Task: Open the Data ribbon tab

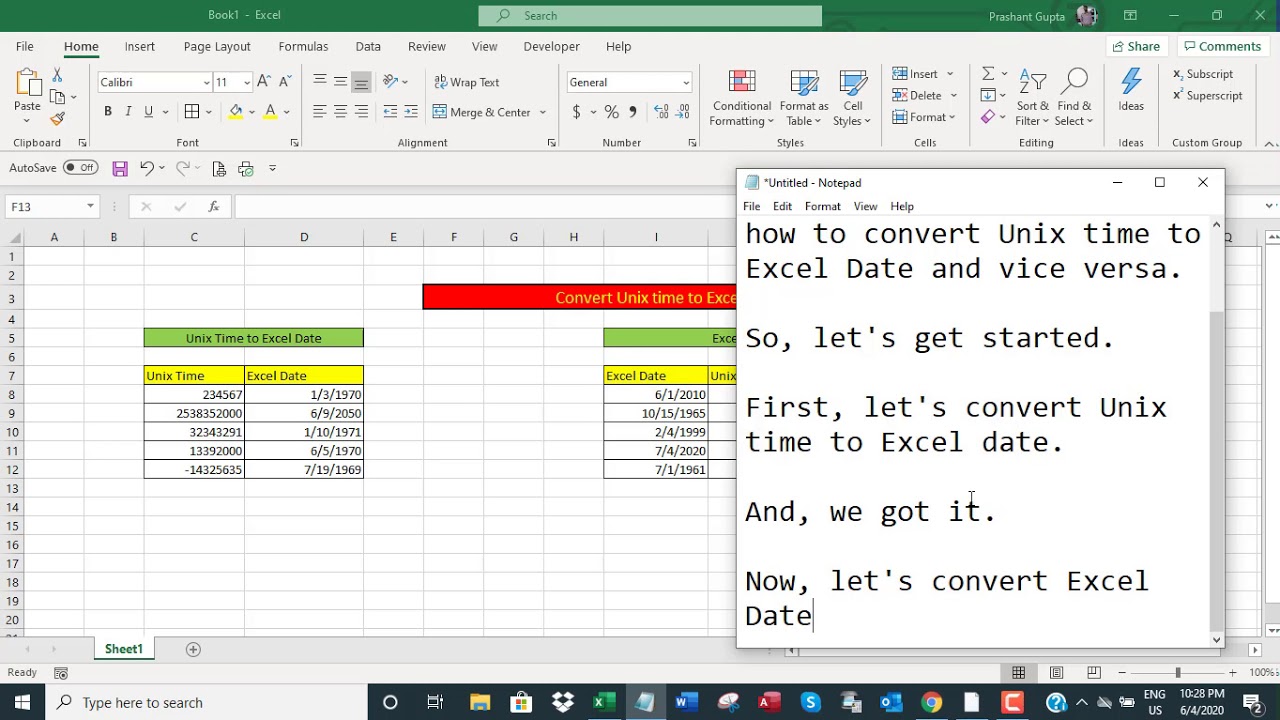Action: click(x=368, y=46)
